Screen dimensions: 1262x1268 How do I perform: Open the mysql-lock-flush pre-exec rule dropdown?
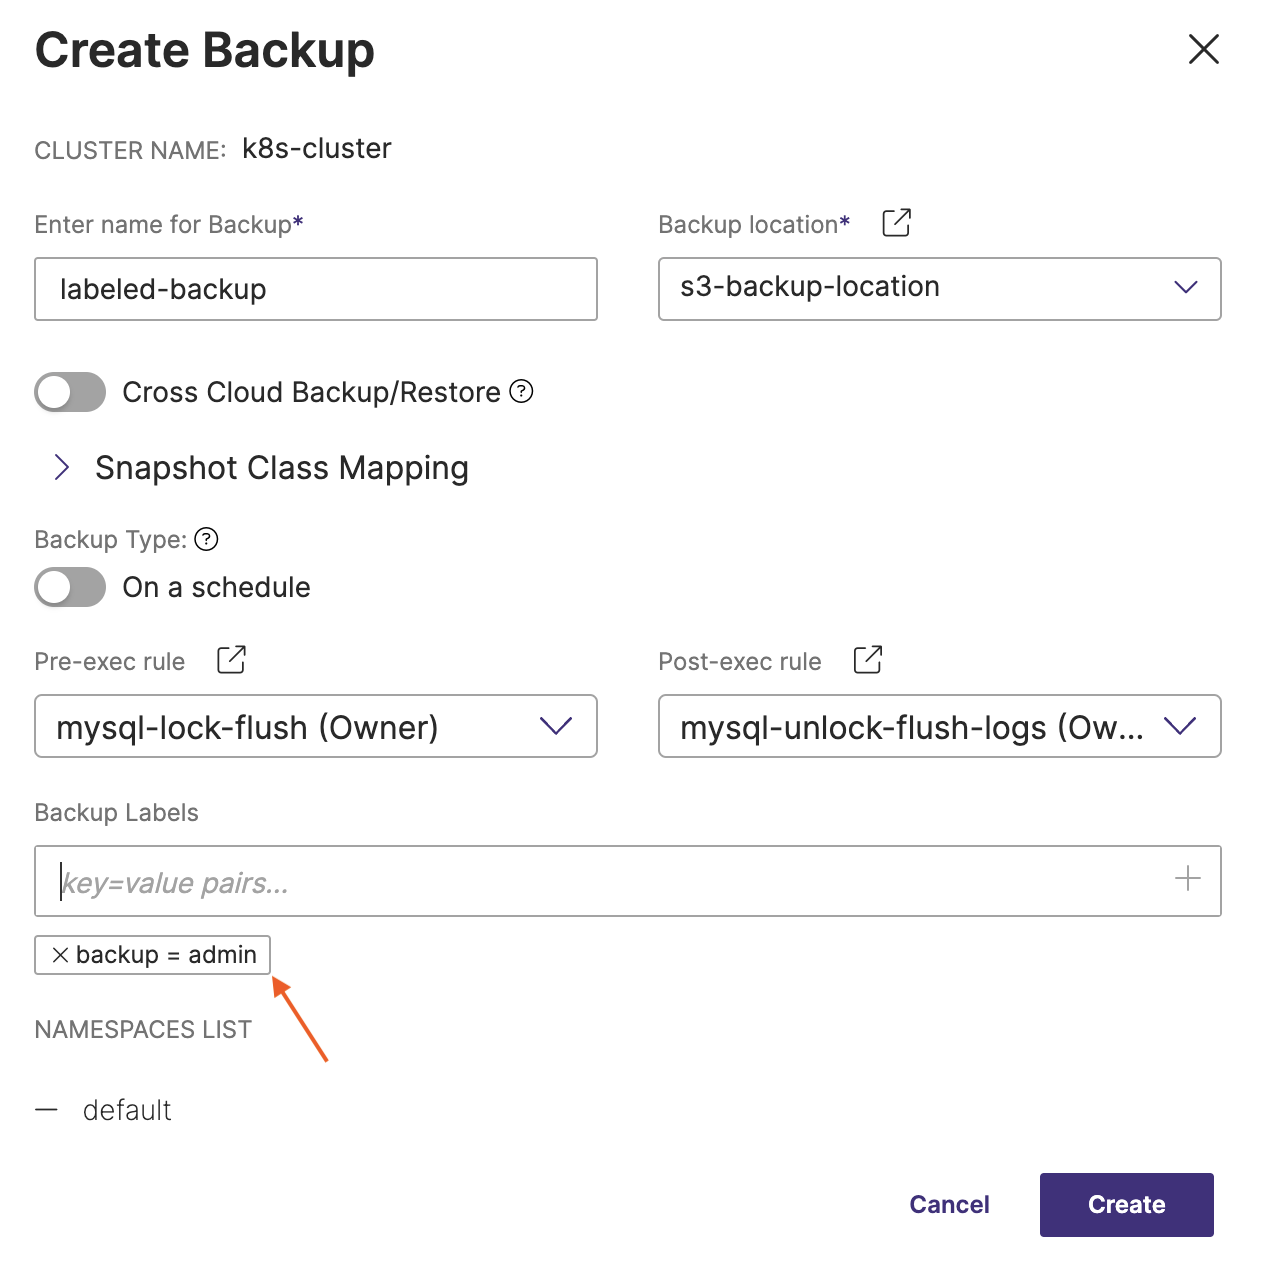pyautogui.click(x=315, y=726)
